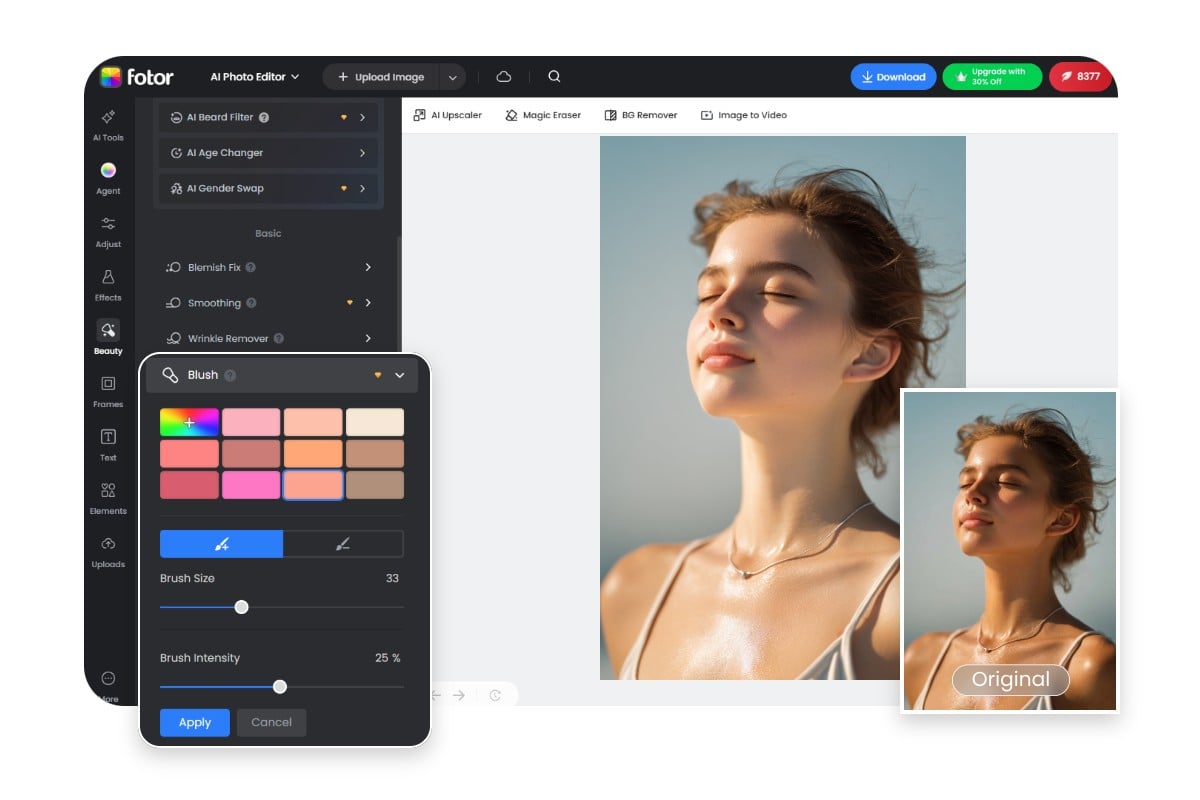Viewport: 1200px width, 800px height.
Task: Select the Image to Video tab
Action: coord(744,114)
